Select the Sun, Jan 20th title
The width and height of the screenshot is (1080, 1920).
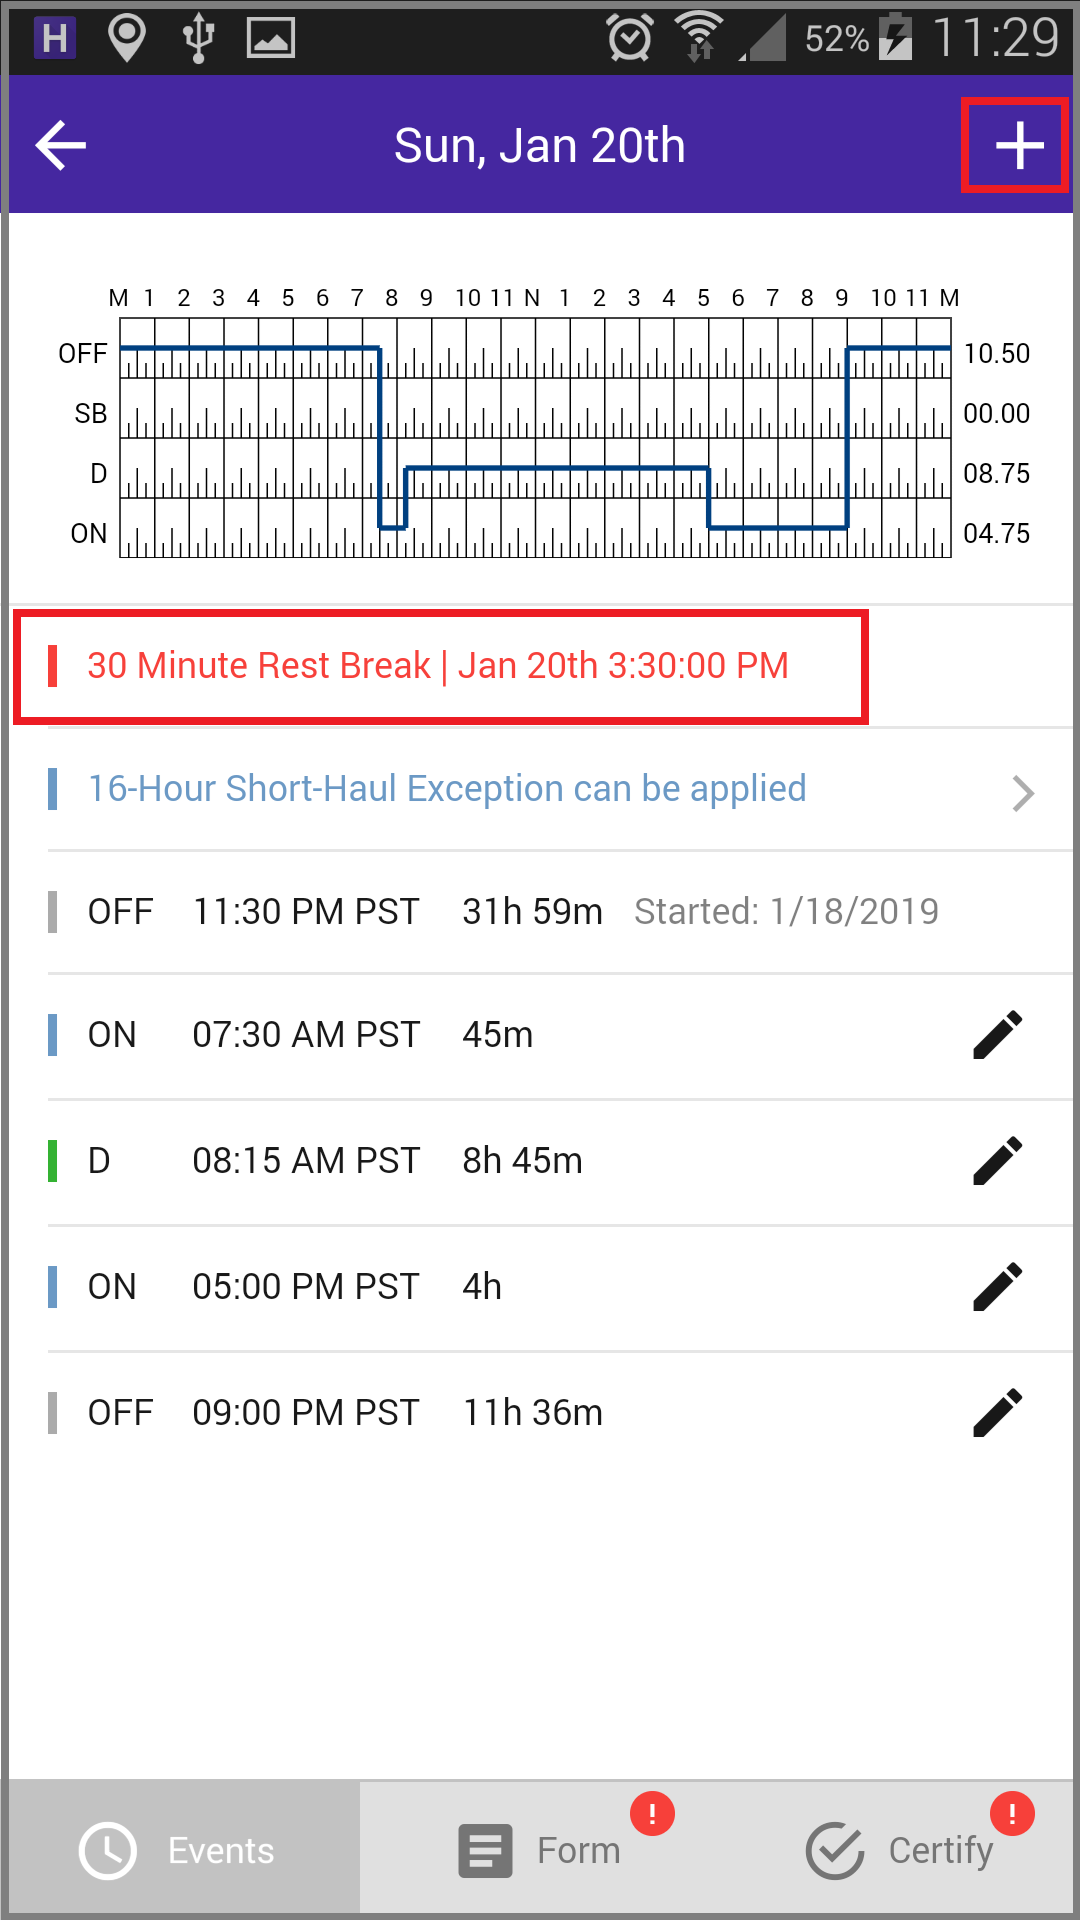(x=540, y=146)
